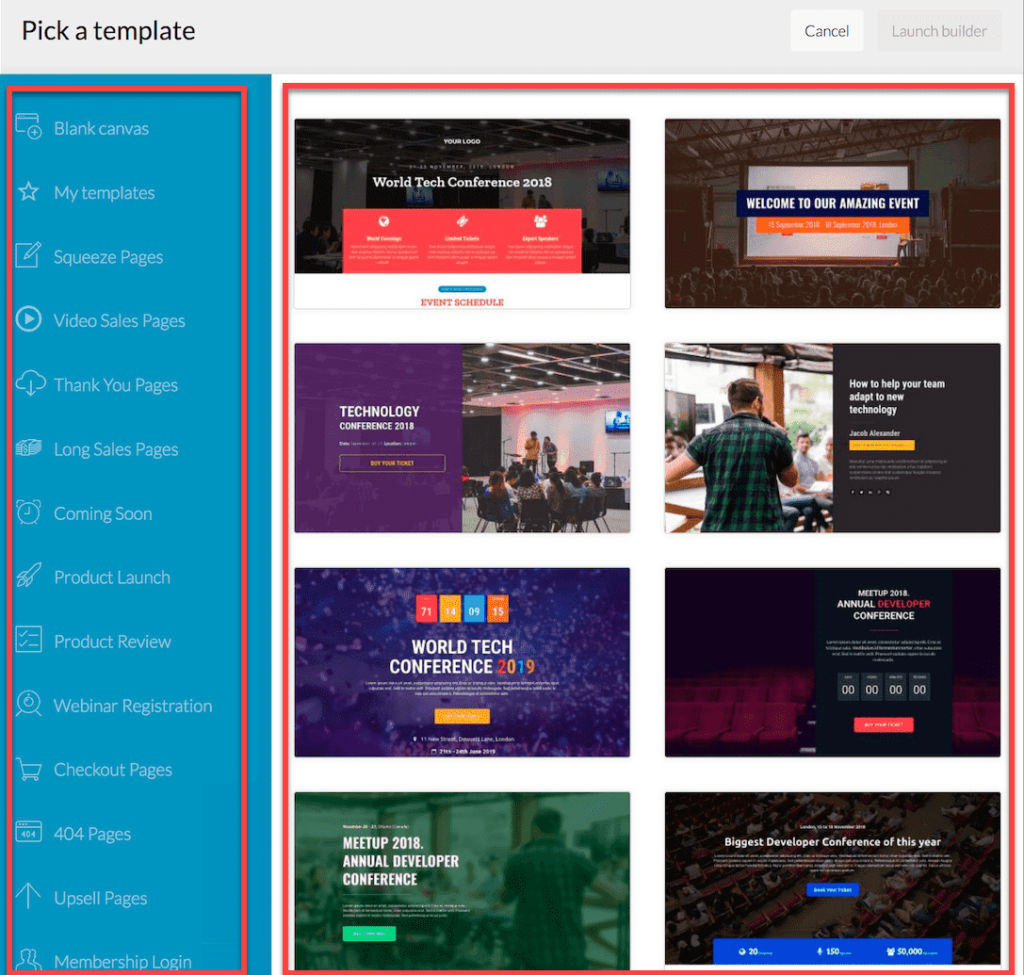Image resolution: width=1024 pixels, height=975 pixels.
Task: Select Squeeze Pages template category
Action: point(108,257)
